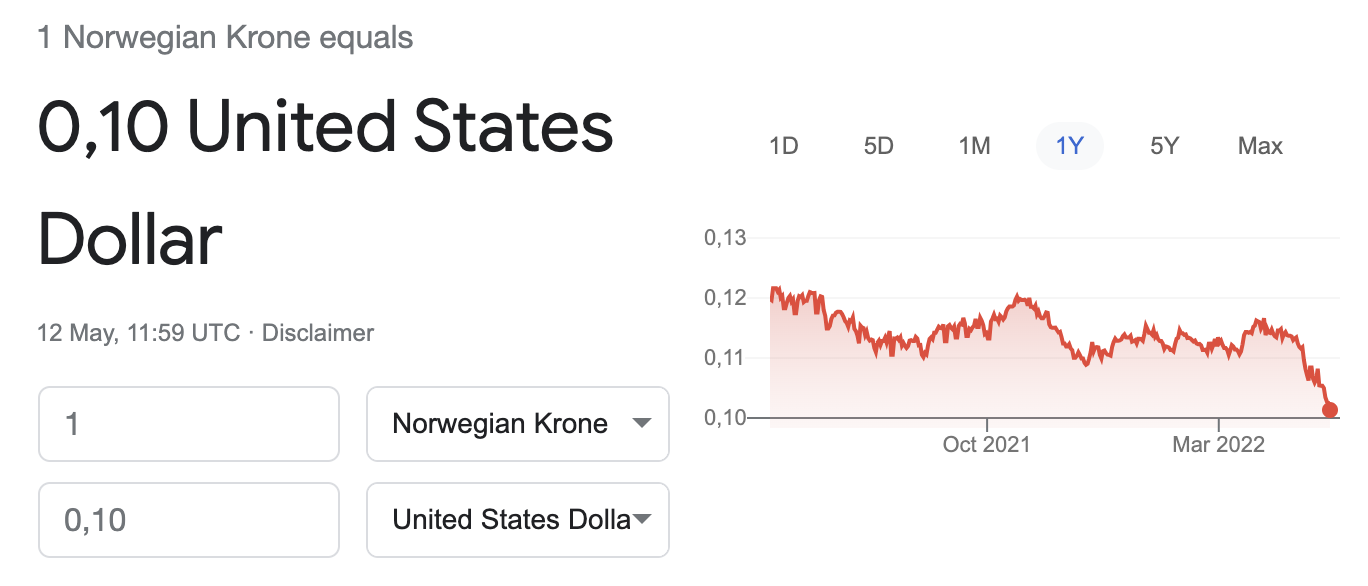
Task: Click the red endpoint dot on chart
Action: (x=1329, y=409)
